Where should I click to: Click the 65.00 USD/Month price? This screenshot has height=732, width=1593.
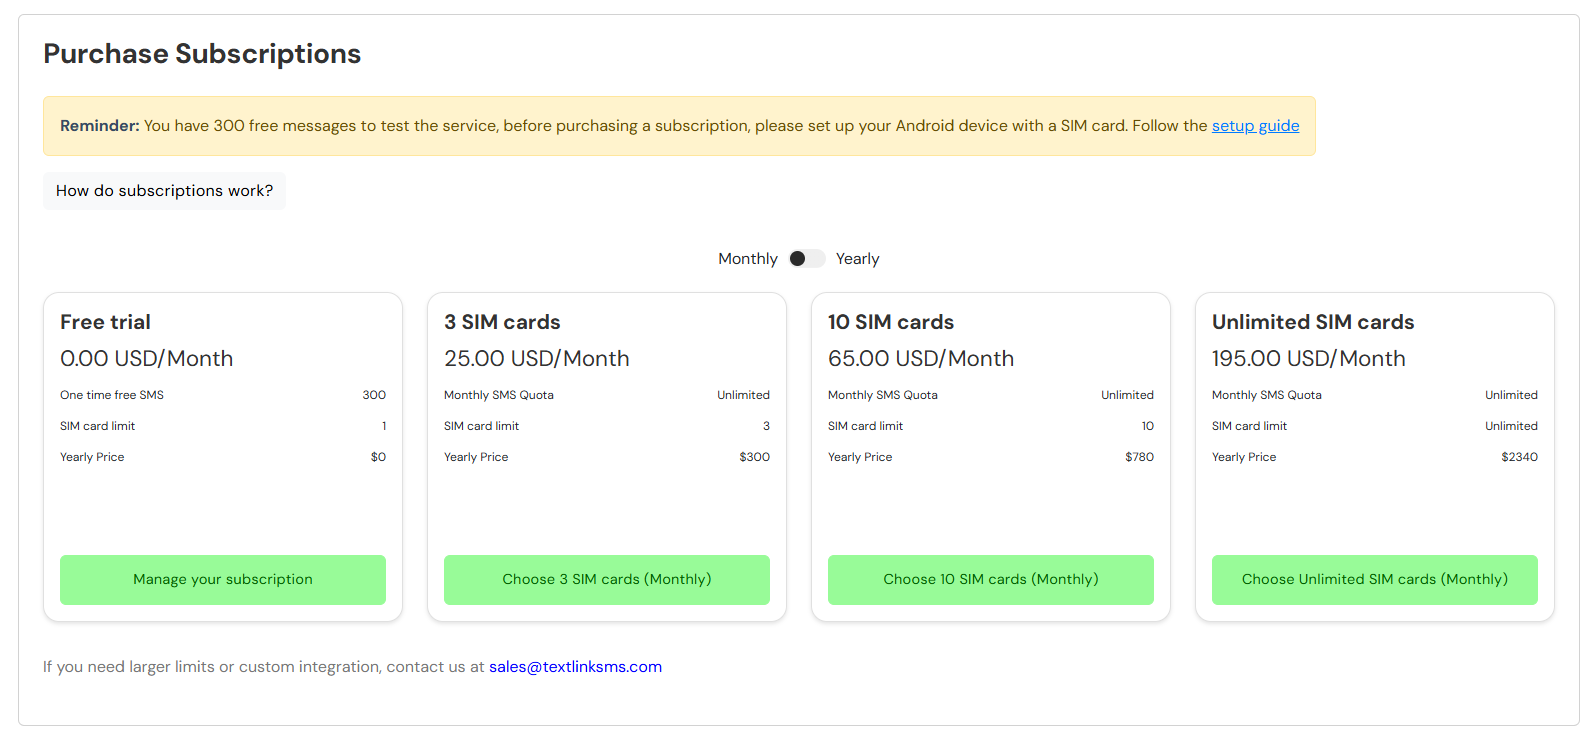920,359
